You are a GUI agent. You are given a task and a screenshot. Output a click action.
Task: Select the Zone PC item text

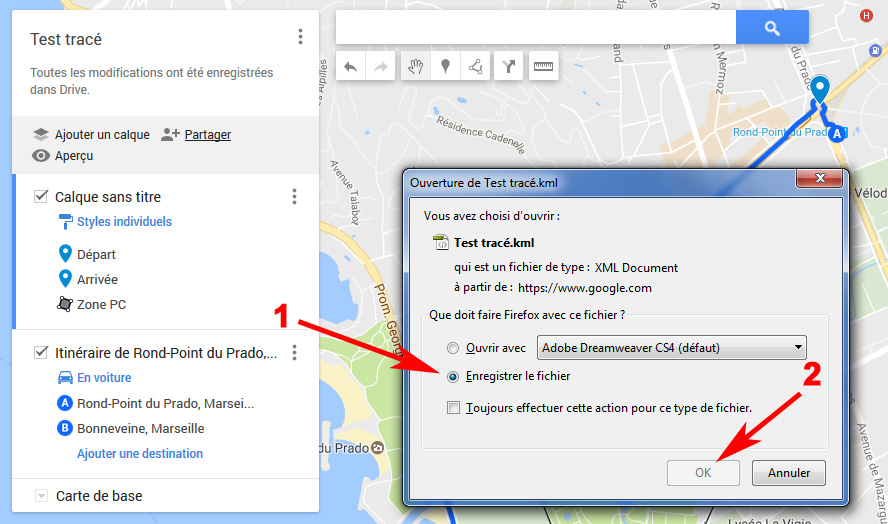[101, 305]
